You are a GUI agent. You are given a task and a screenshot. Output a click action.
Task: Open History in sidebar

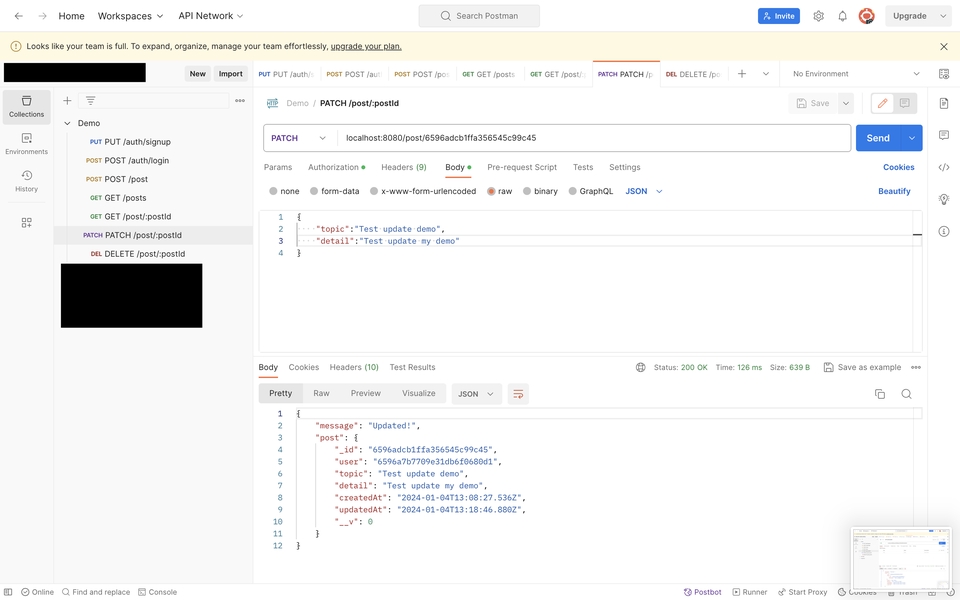[x=26, y=181]
